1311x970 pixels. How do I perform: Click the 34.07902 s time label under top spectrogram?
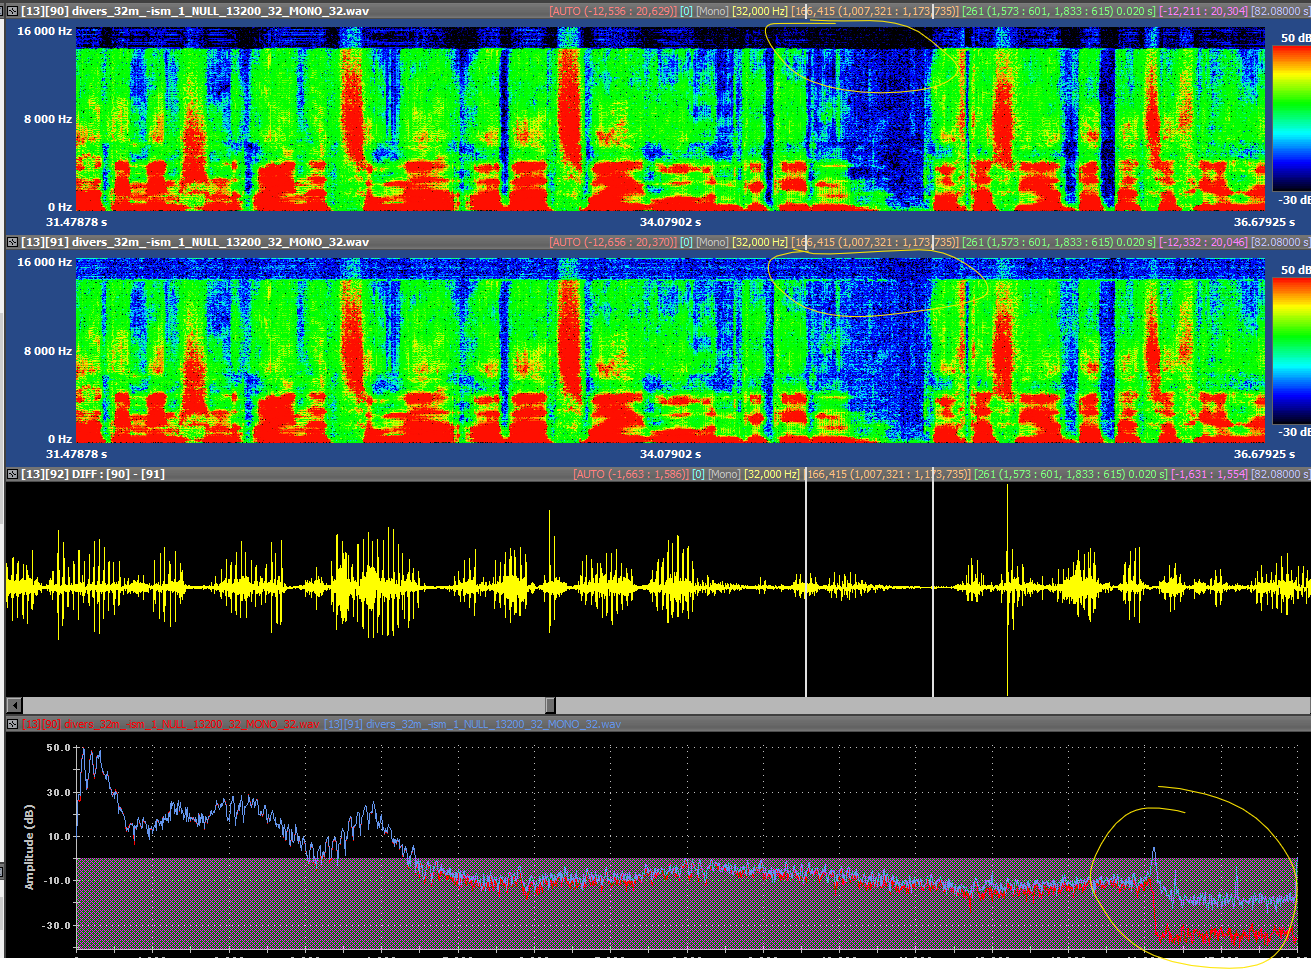670,222
